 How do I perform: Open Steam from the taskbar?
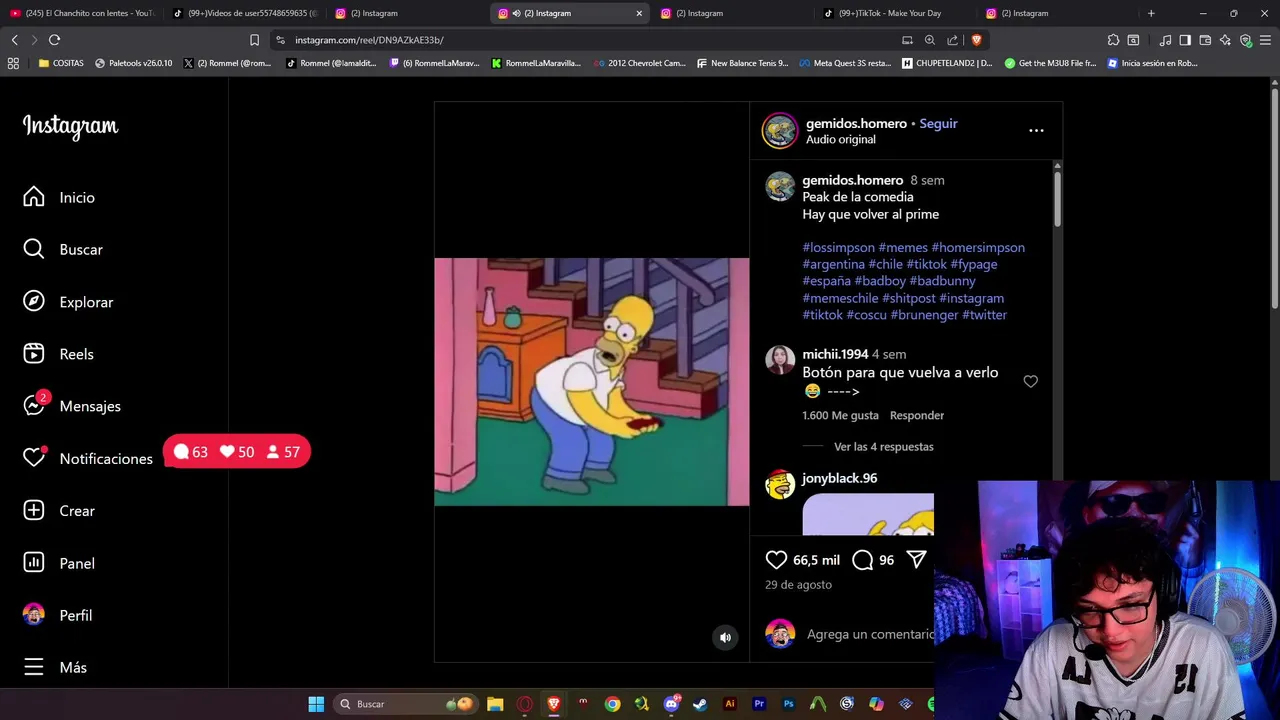coord(700,704)
